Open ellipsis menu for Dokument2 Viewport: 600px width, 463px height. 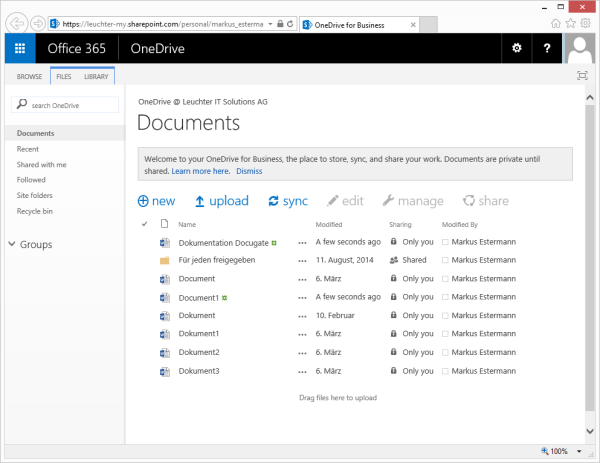(x=302, y=353)
